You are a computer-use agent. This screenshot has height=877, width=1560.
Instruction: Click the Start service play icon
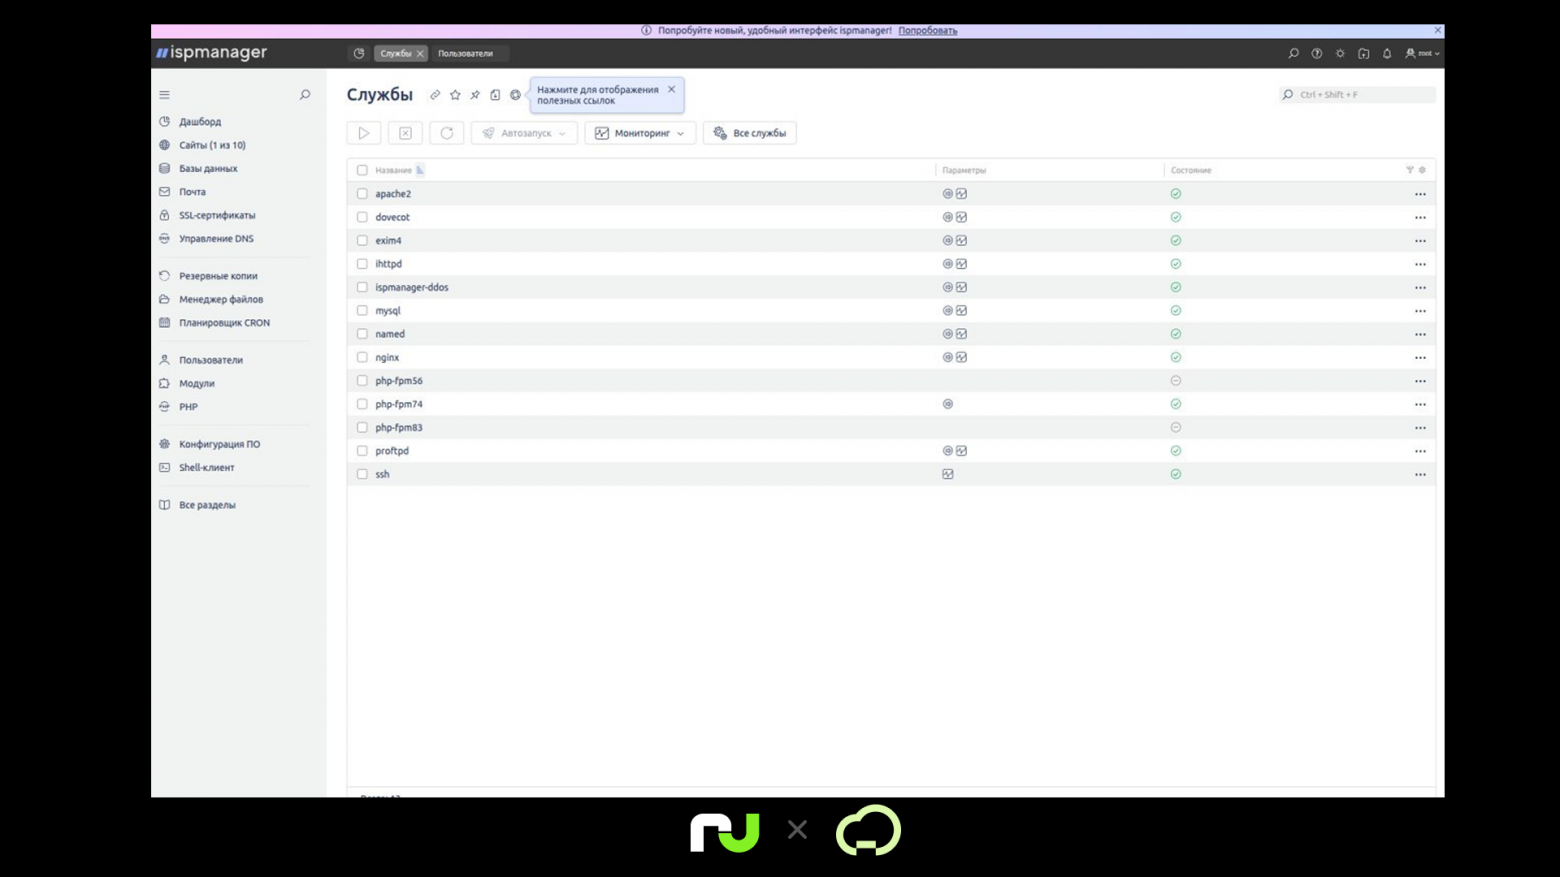pos(364,133)
